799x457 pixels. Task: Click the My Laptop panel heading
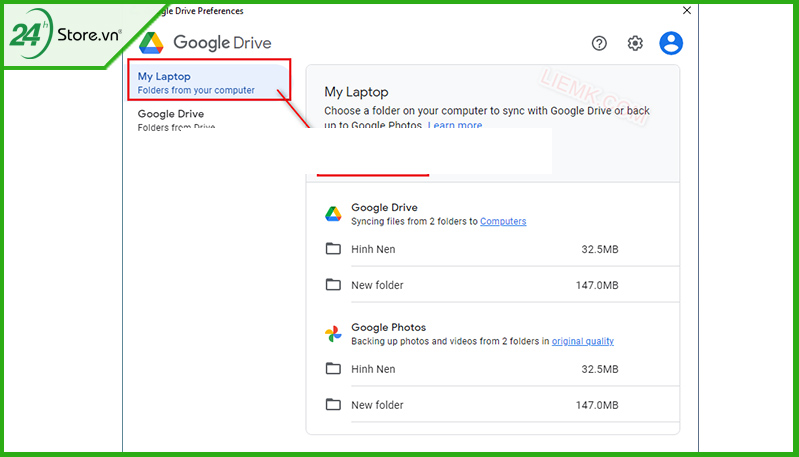pyautogui.click(x=356, y=92)
